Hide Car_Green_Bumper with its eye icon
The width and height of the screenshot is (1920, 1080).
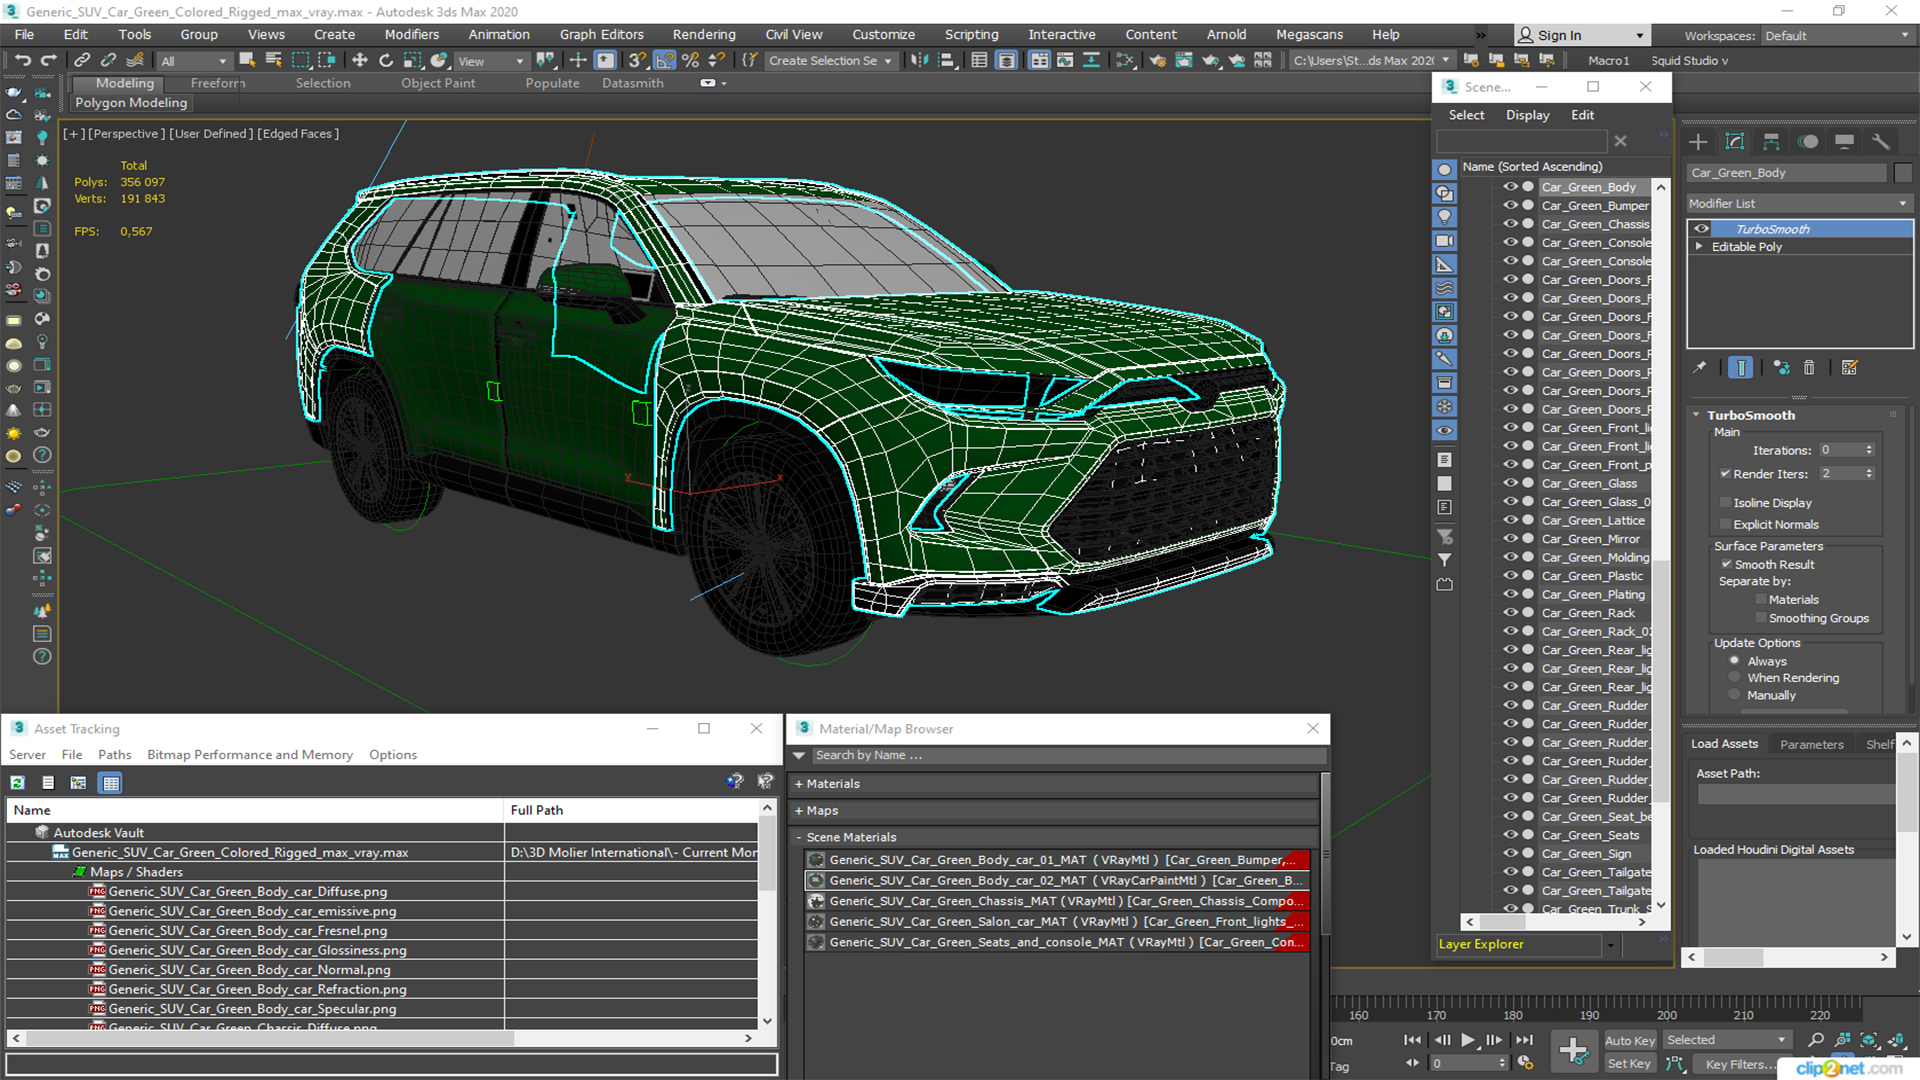1510,206
